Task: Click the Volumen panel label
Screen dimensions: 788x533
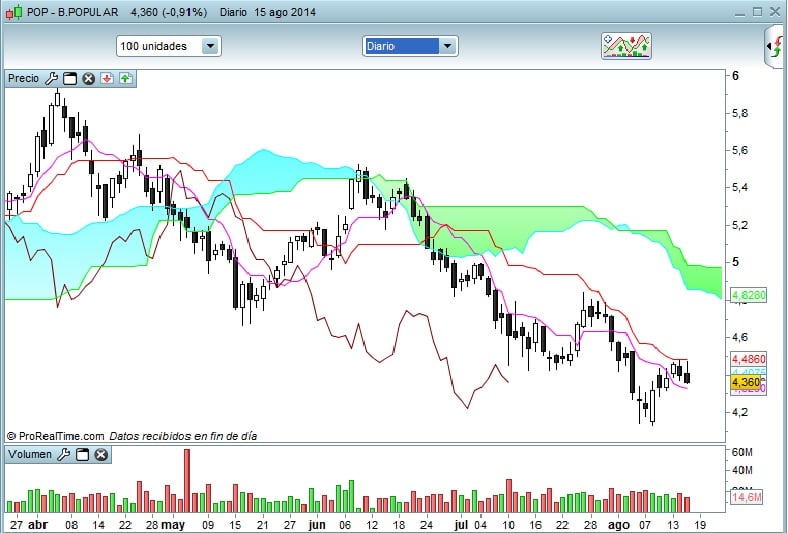Action: coord(30,455)
